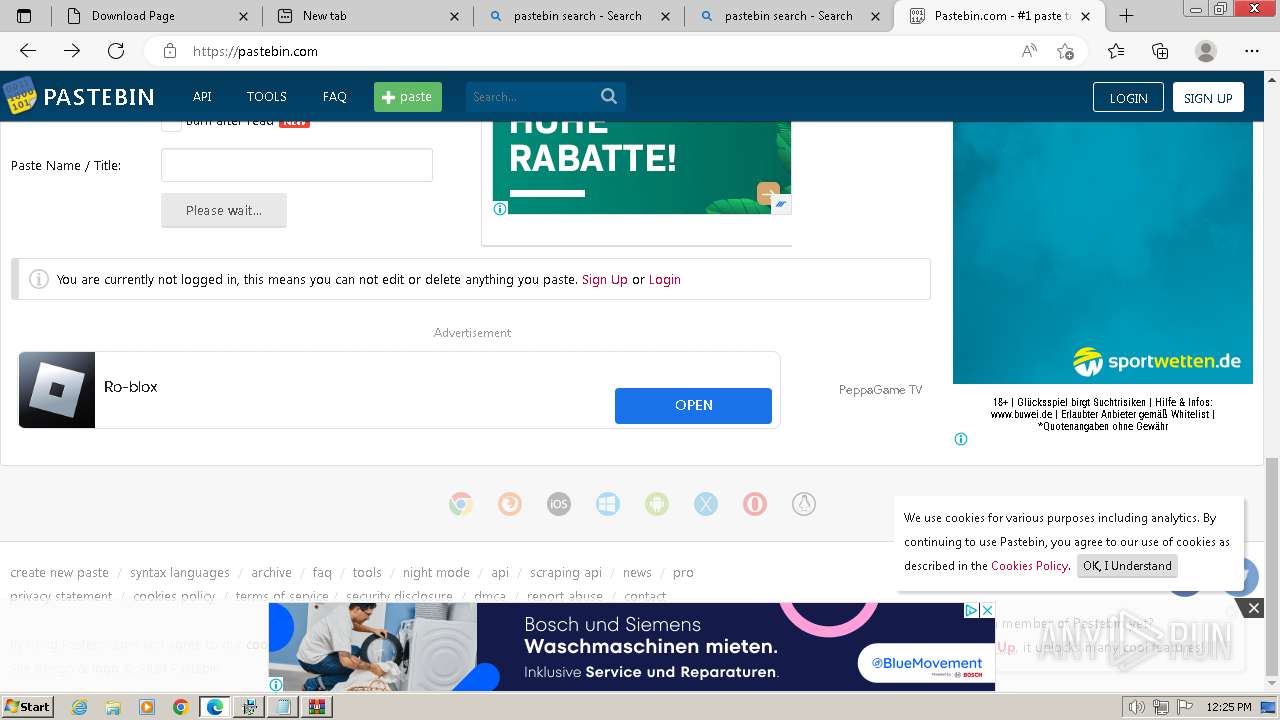Open the API menu item

202,97
